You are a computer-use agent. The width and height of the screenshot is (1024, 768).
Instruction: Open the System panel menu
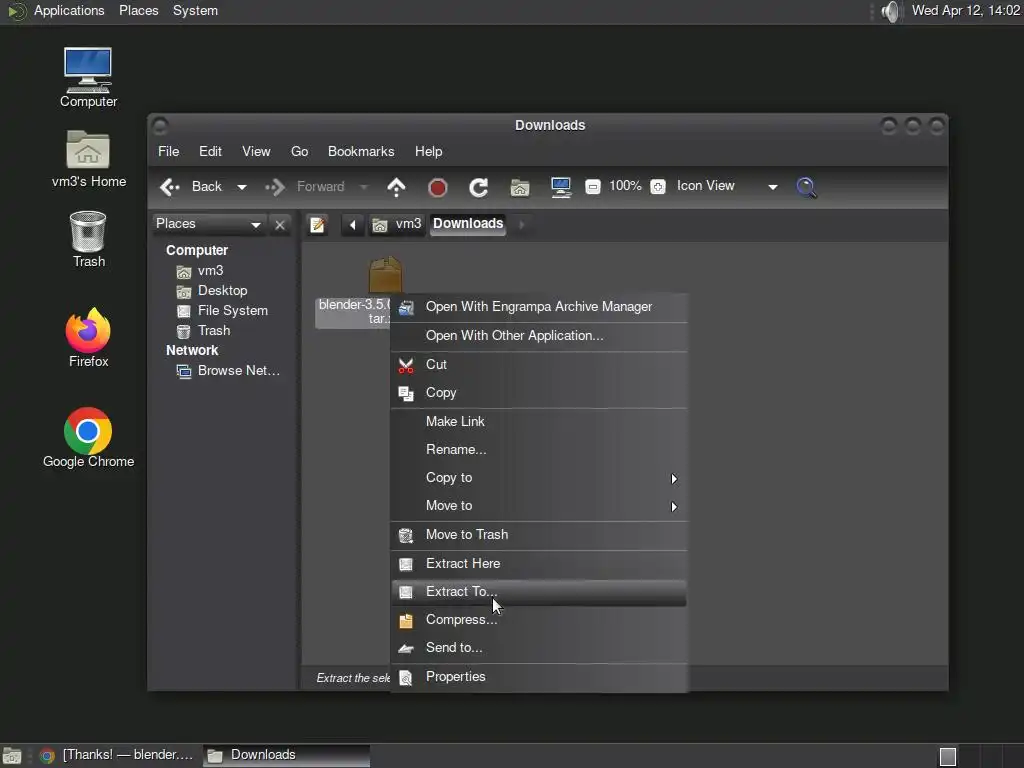(x=195, y=11)
